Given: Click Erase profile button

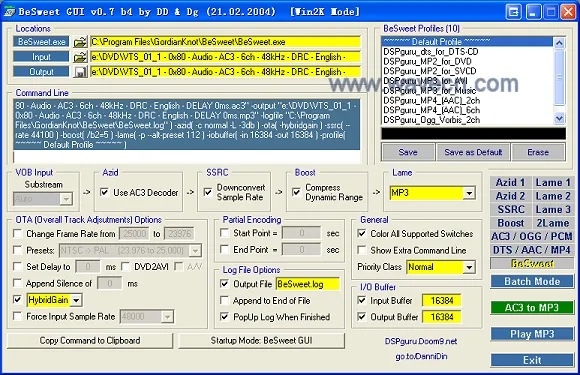Looking at the screenshot, I should pyautogui.click(x=538, y=152).
